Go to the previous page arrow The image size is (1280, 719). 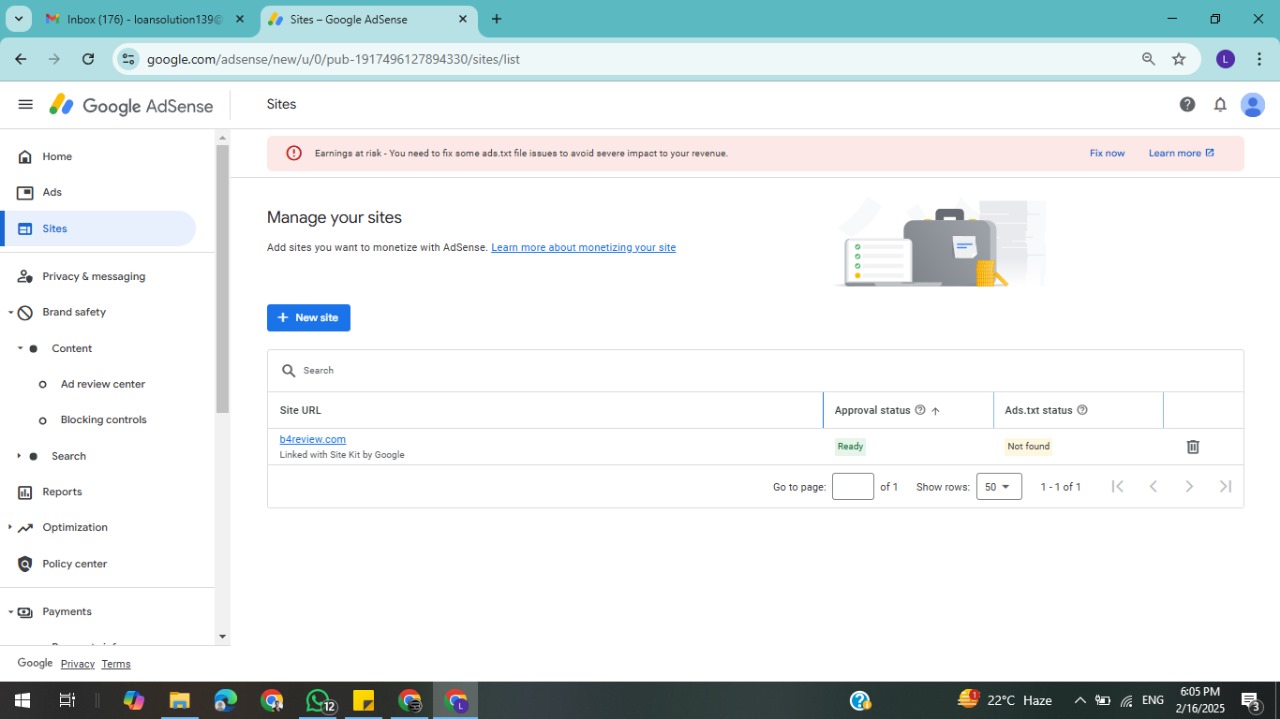1153,486
